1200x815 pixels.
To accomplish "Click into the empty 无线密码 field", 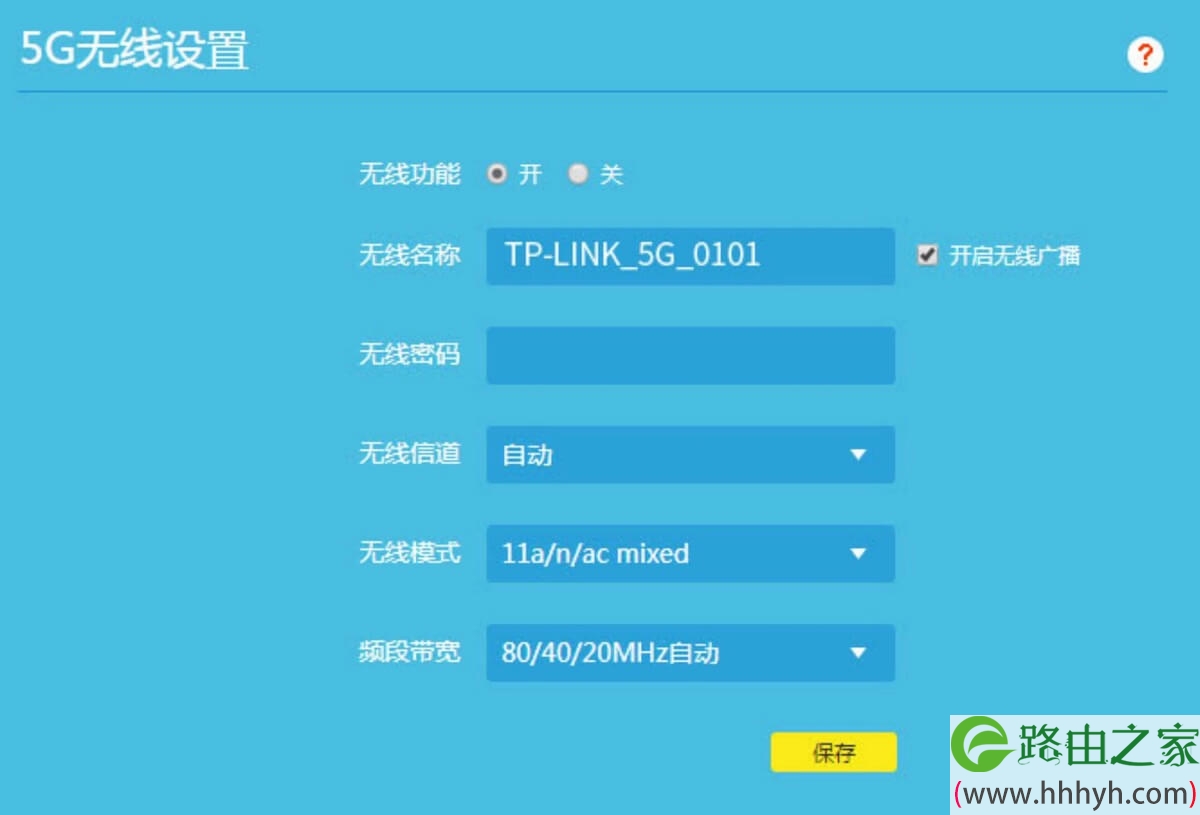I will [x=690, y=355].
